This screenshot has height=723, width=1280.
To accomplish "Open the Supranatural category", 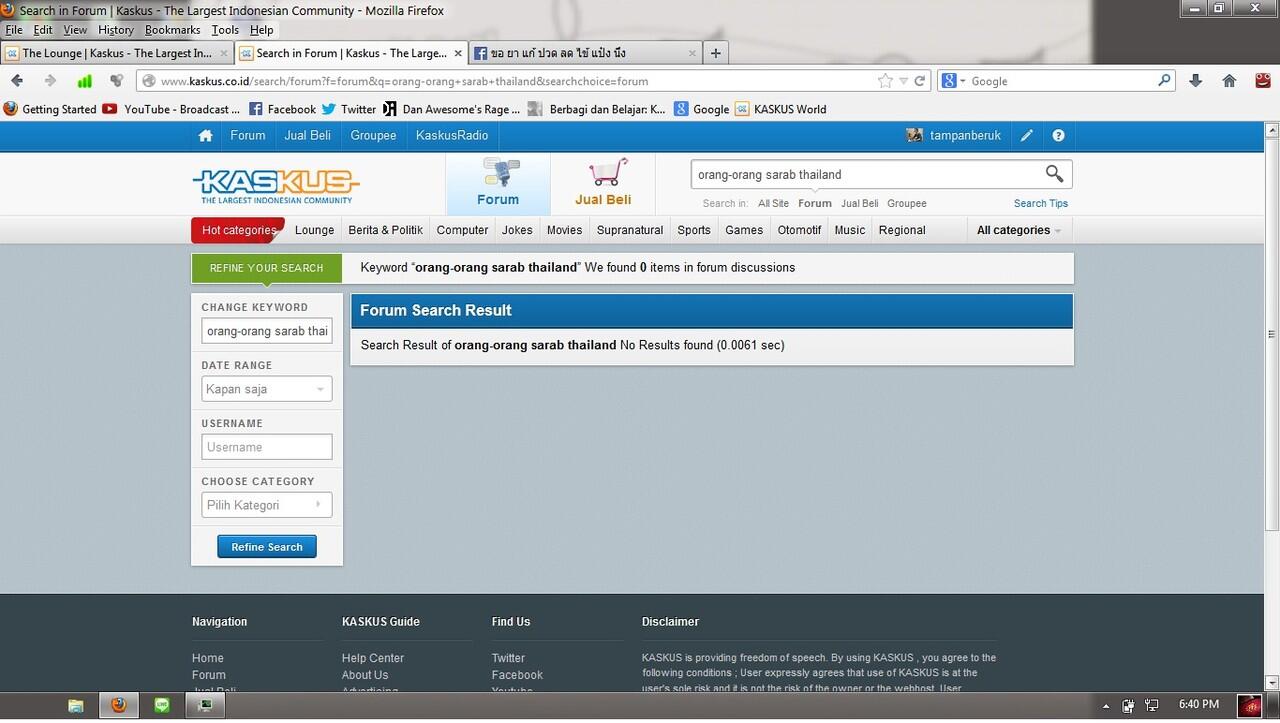I will [x=630, y=230].
